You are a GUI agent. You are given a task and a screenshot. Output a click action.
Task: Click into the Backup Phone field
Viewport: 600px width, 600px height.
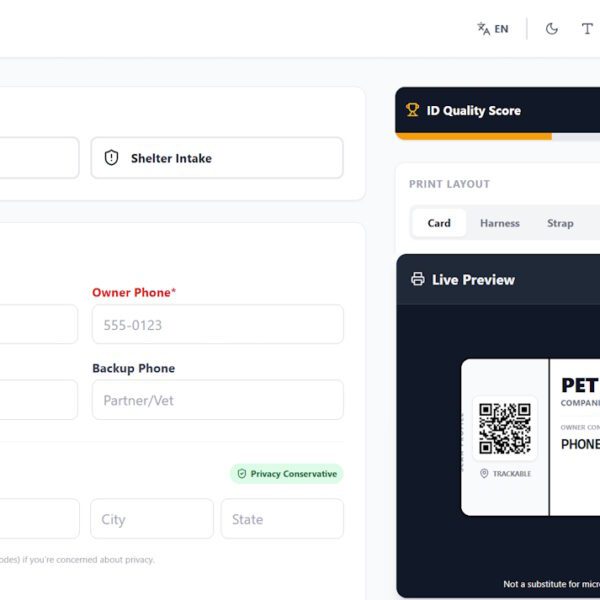click(x=217, y=400)
